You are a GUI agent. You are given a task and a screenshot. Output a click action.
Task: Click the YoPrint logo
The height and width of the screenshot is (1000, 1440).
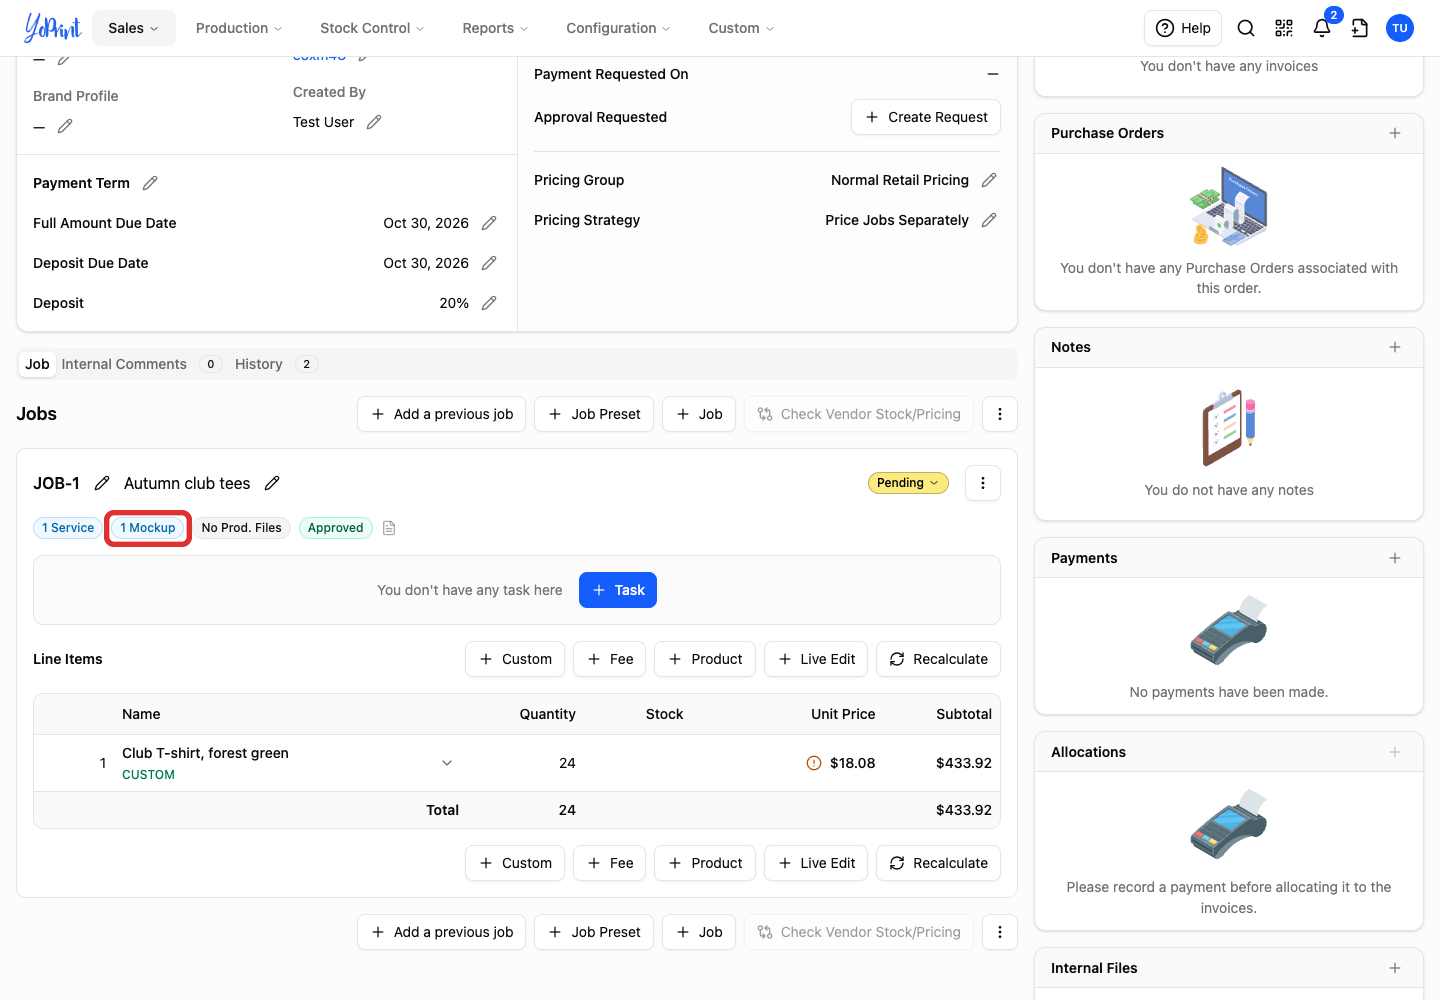[x=52, y=28]
